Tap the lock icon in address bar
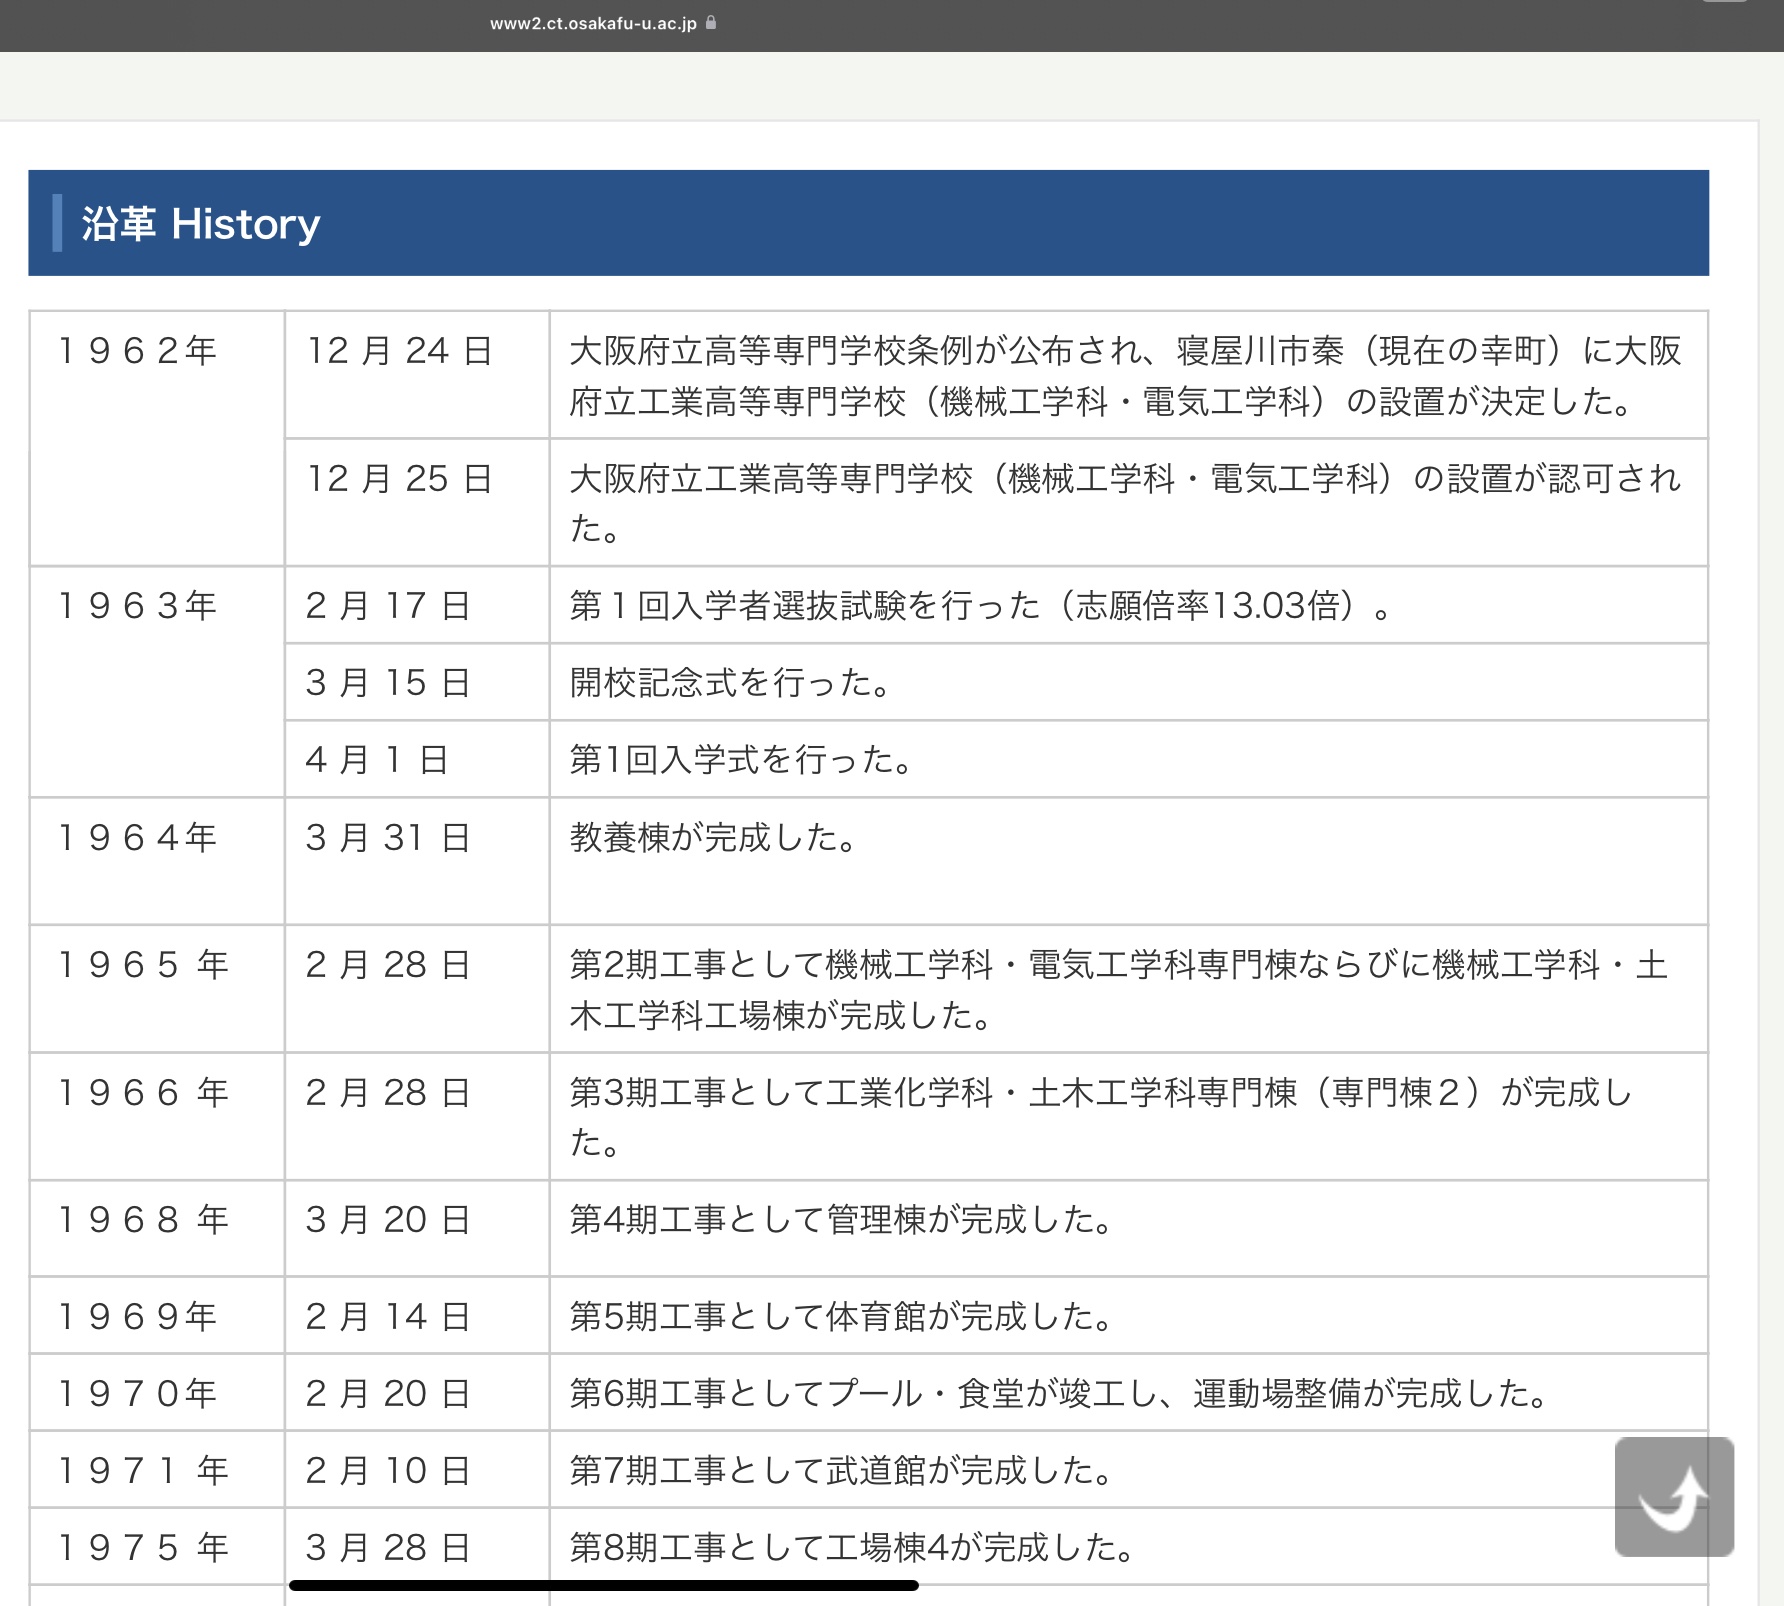This screenshot has width=1784, height=1606. (x=711, y=22)
